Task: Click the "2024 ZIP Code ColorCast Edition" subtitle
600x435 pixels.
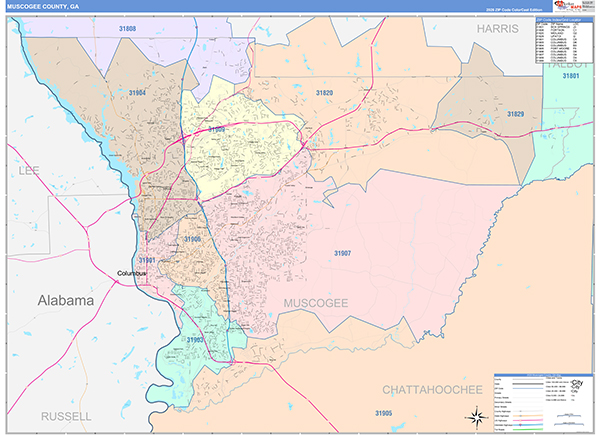Action: [514, 10]
